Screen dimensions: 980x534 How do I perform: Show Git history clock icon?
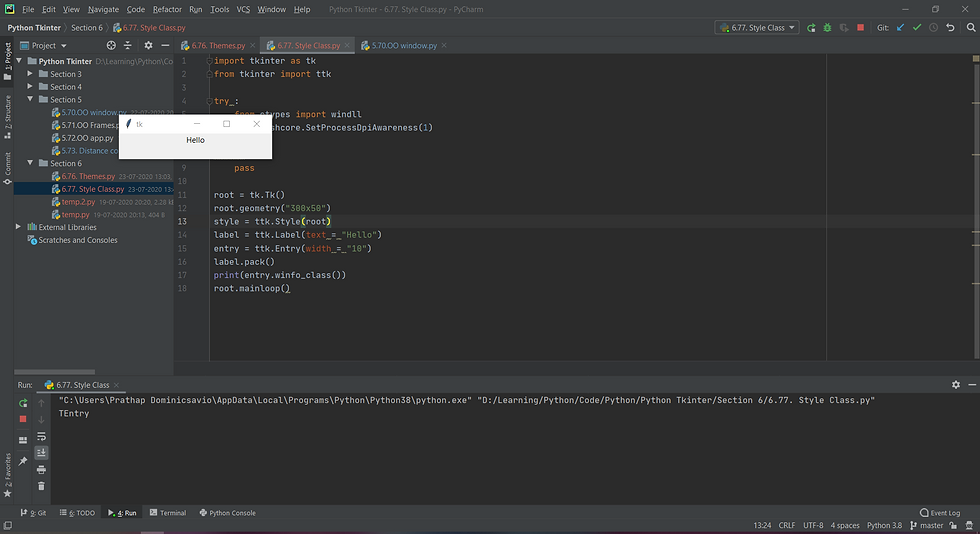pyautogui.click(x=933, y=28)
